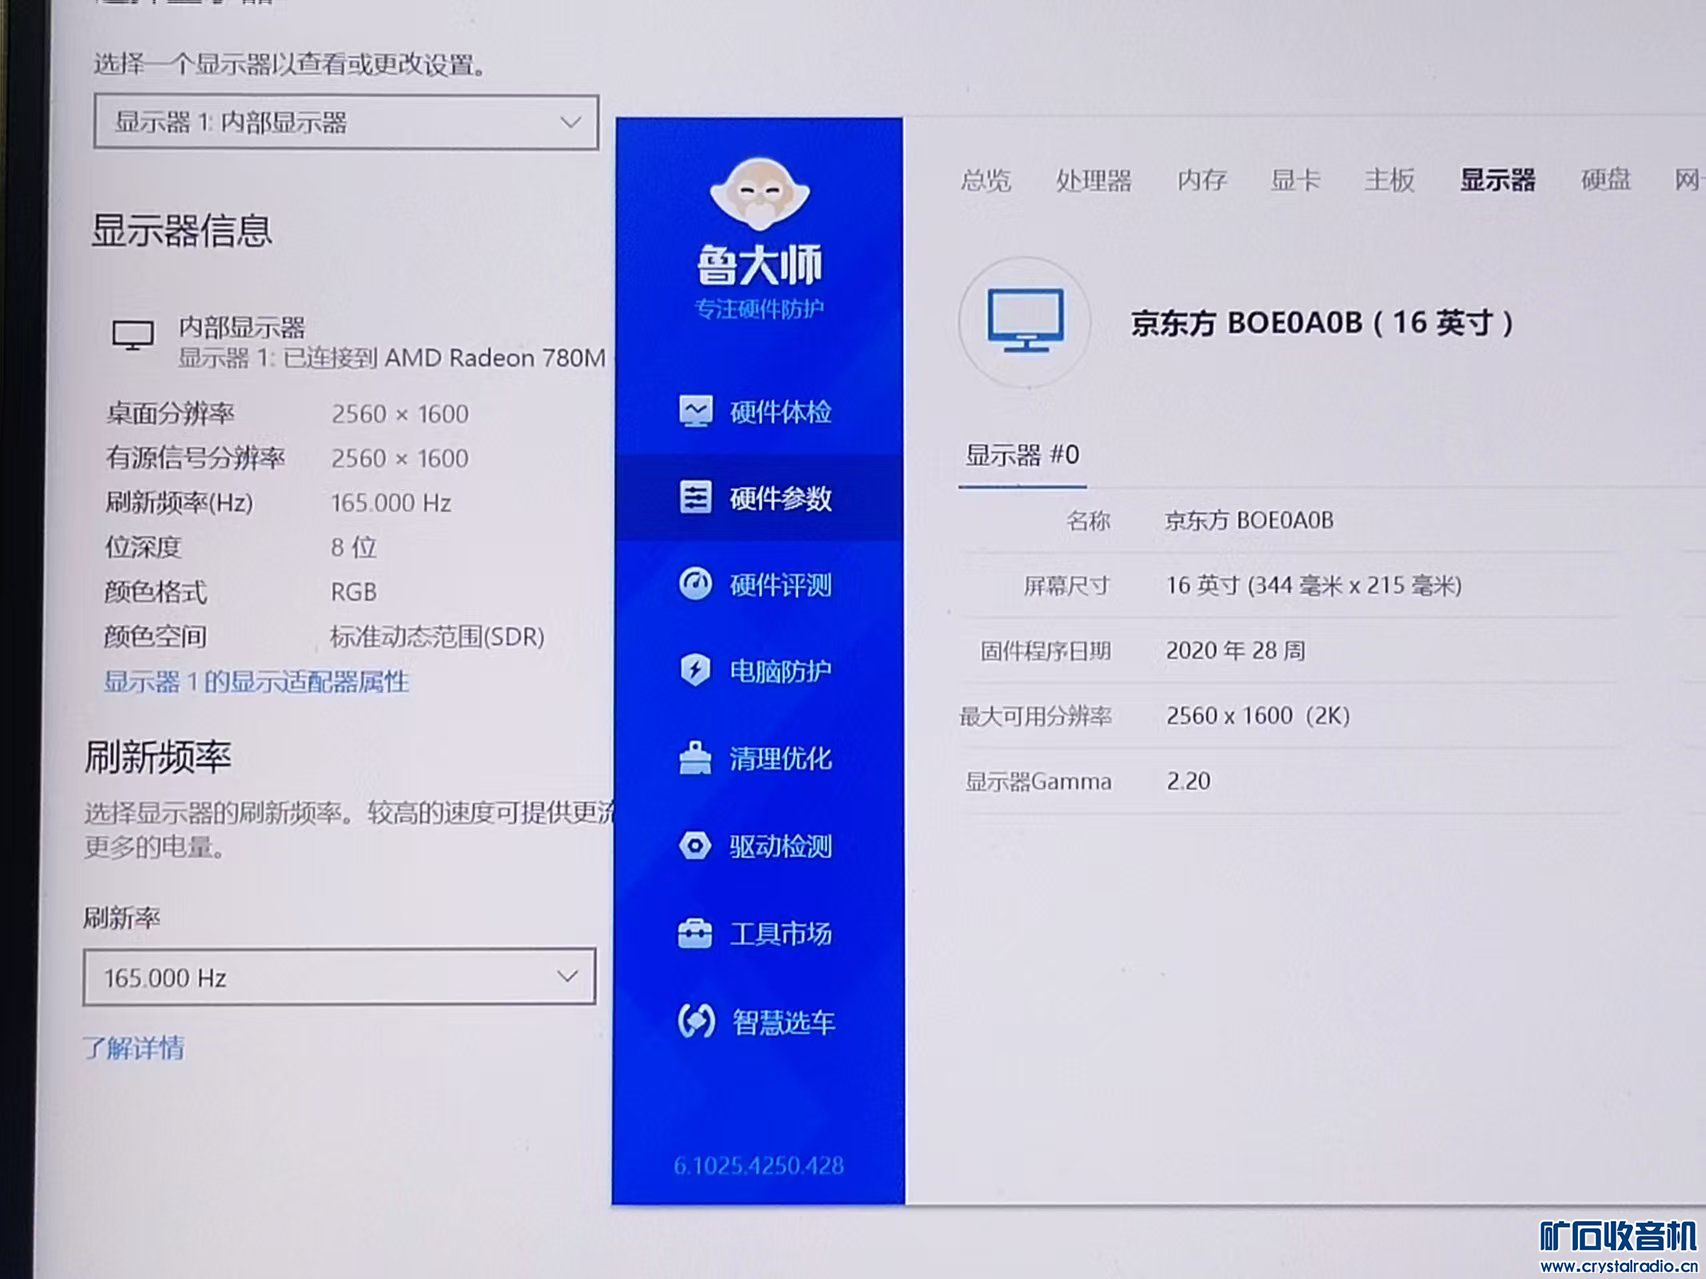Click the 固件程序日期 label
This screenshot has height=1279, width=1706.
pos(1045,651)
